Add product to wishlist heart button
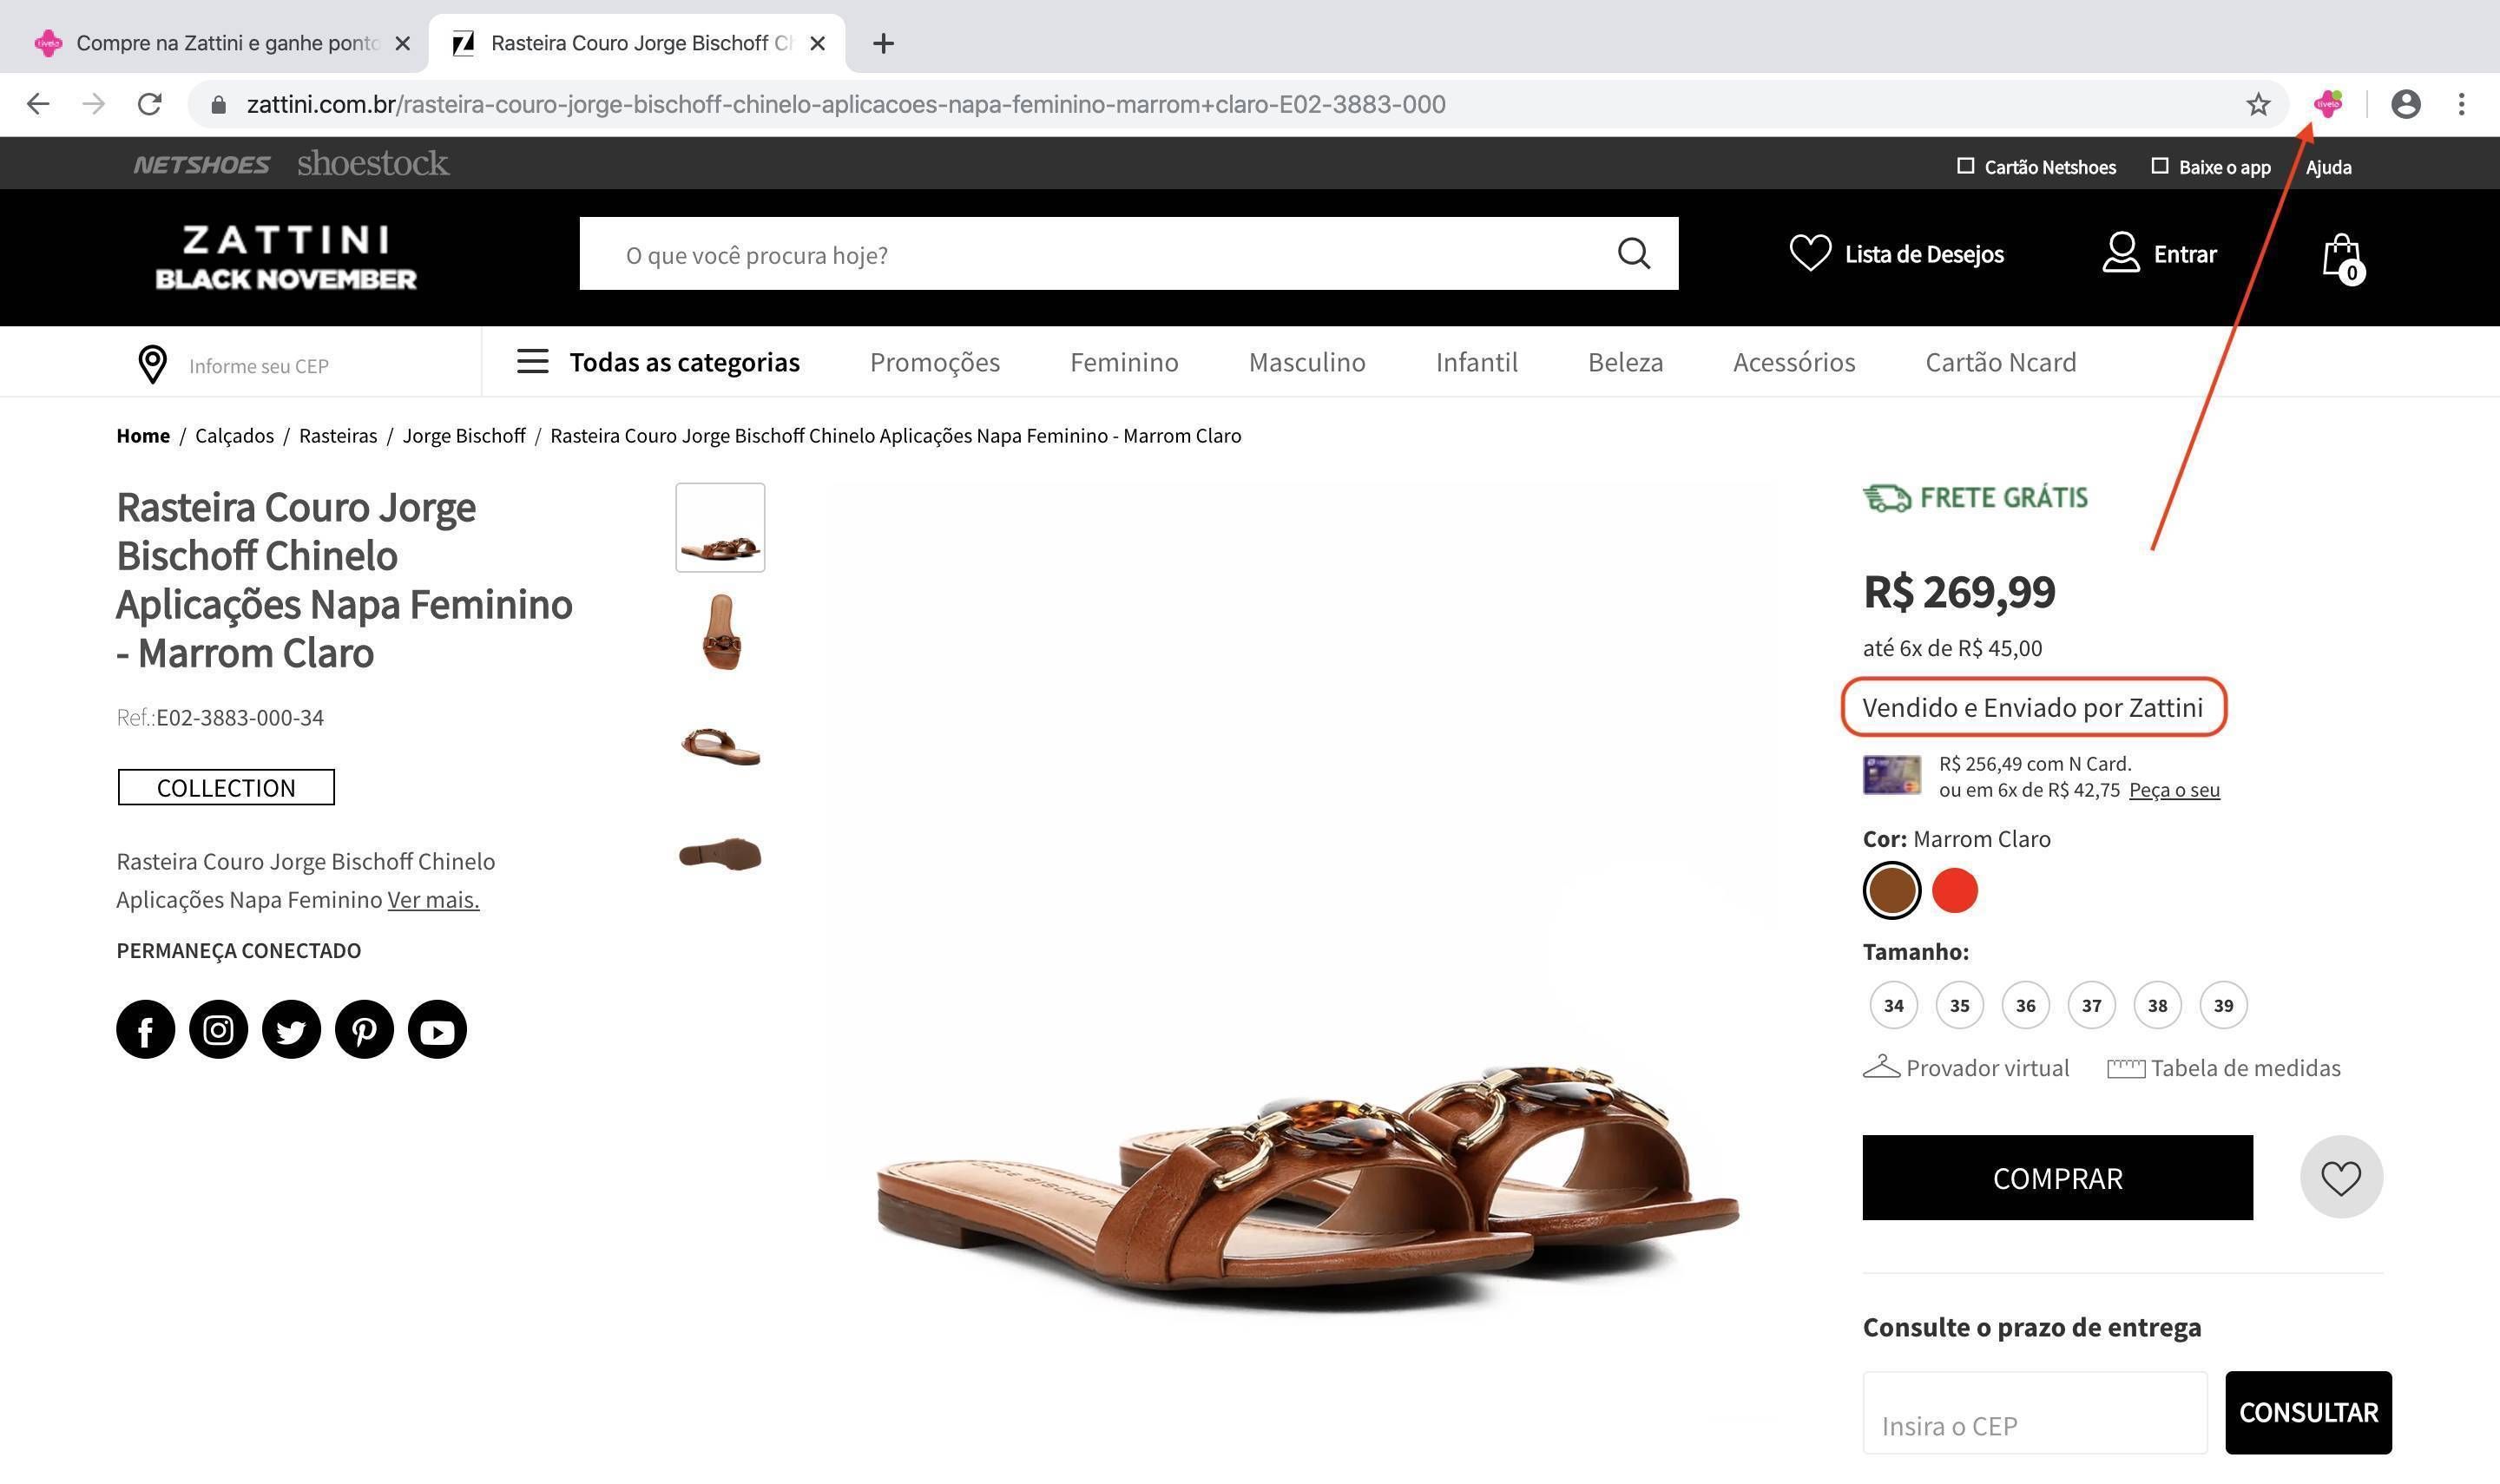Image resolution: width=2500 pixels, height=1484 pixels. (2341, 1177)
